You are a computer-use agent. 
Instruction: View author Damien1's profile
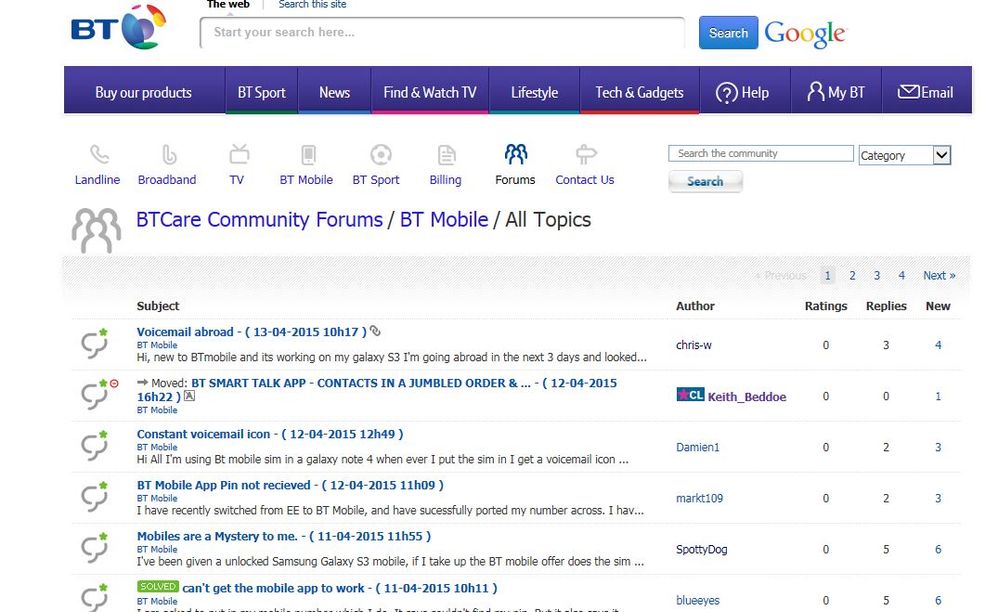tap(698, 447)
